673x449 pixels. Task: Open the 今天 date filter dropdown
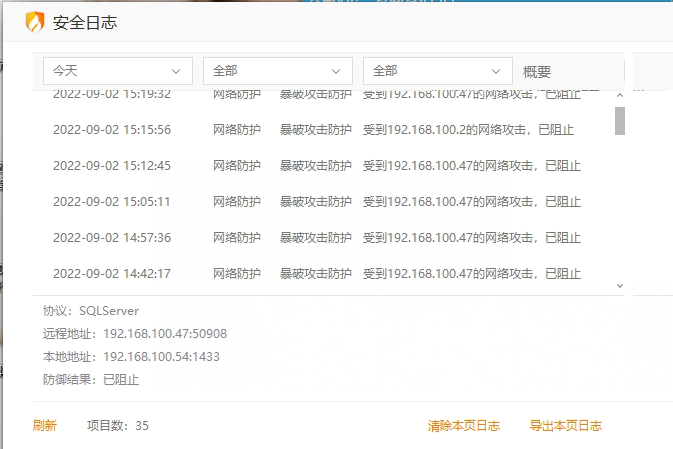tap(118, 71)
